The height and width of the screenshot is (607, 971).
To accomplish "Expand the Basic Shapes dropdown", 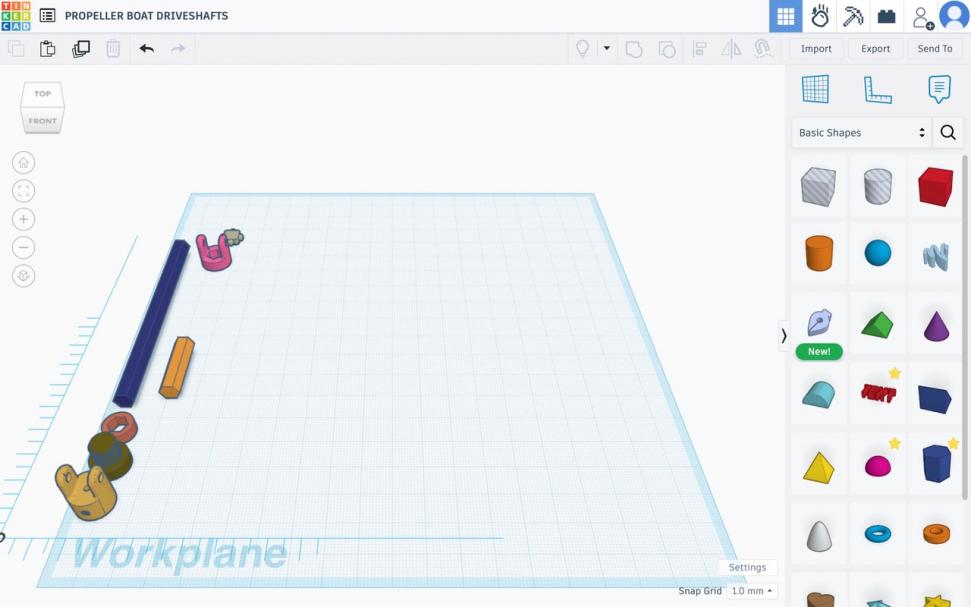I will tap(862, 133).
